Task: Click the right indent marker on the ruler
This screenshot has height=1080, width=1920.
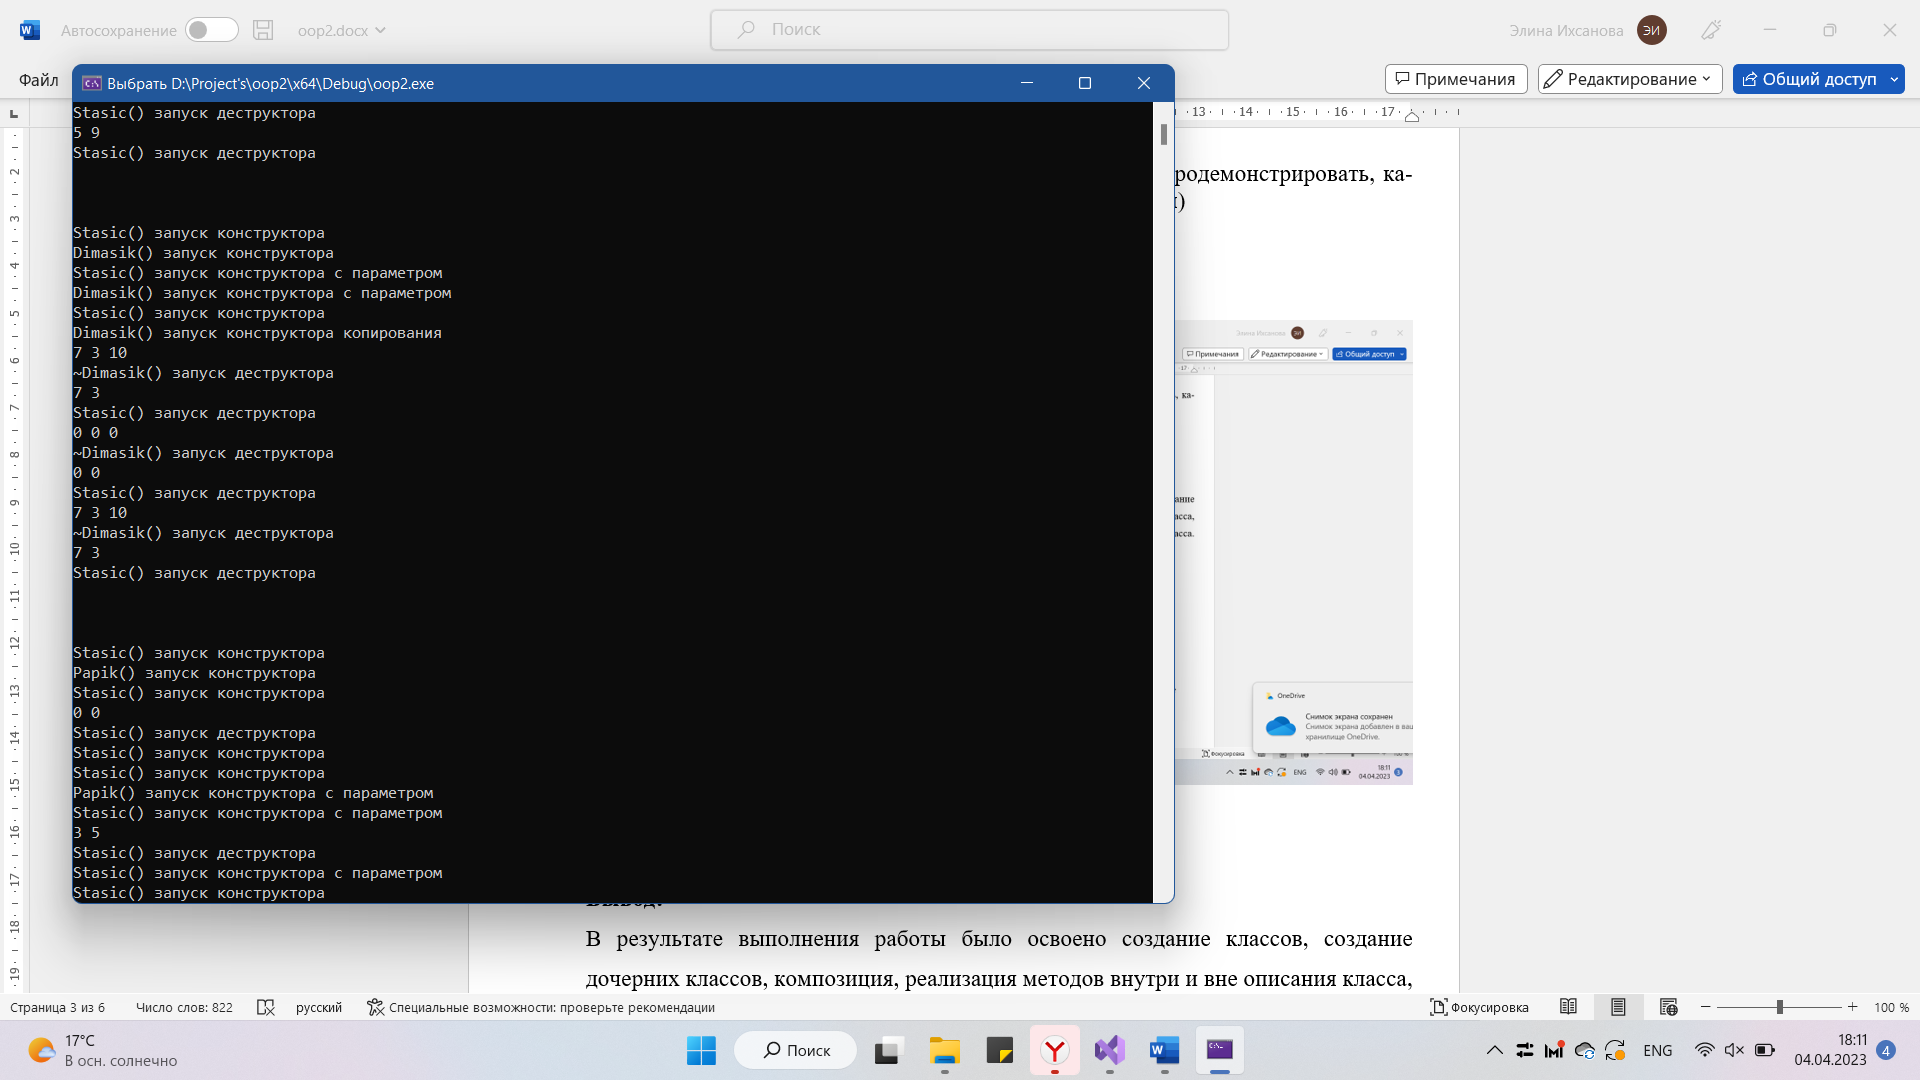Action: click(x=1412, y=117)
